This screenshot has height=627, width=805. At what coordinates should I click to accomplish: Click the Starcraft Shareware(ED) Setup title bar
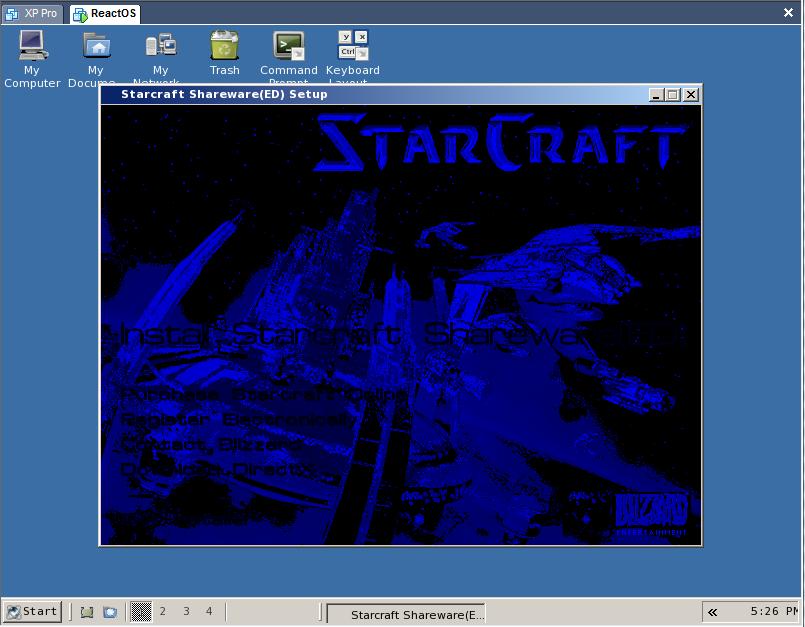click(x=374, y=94)
